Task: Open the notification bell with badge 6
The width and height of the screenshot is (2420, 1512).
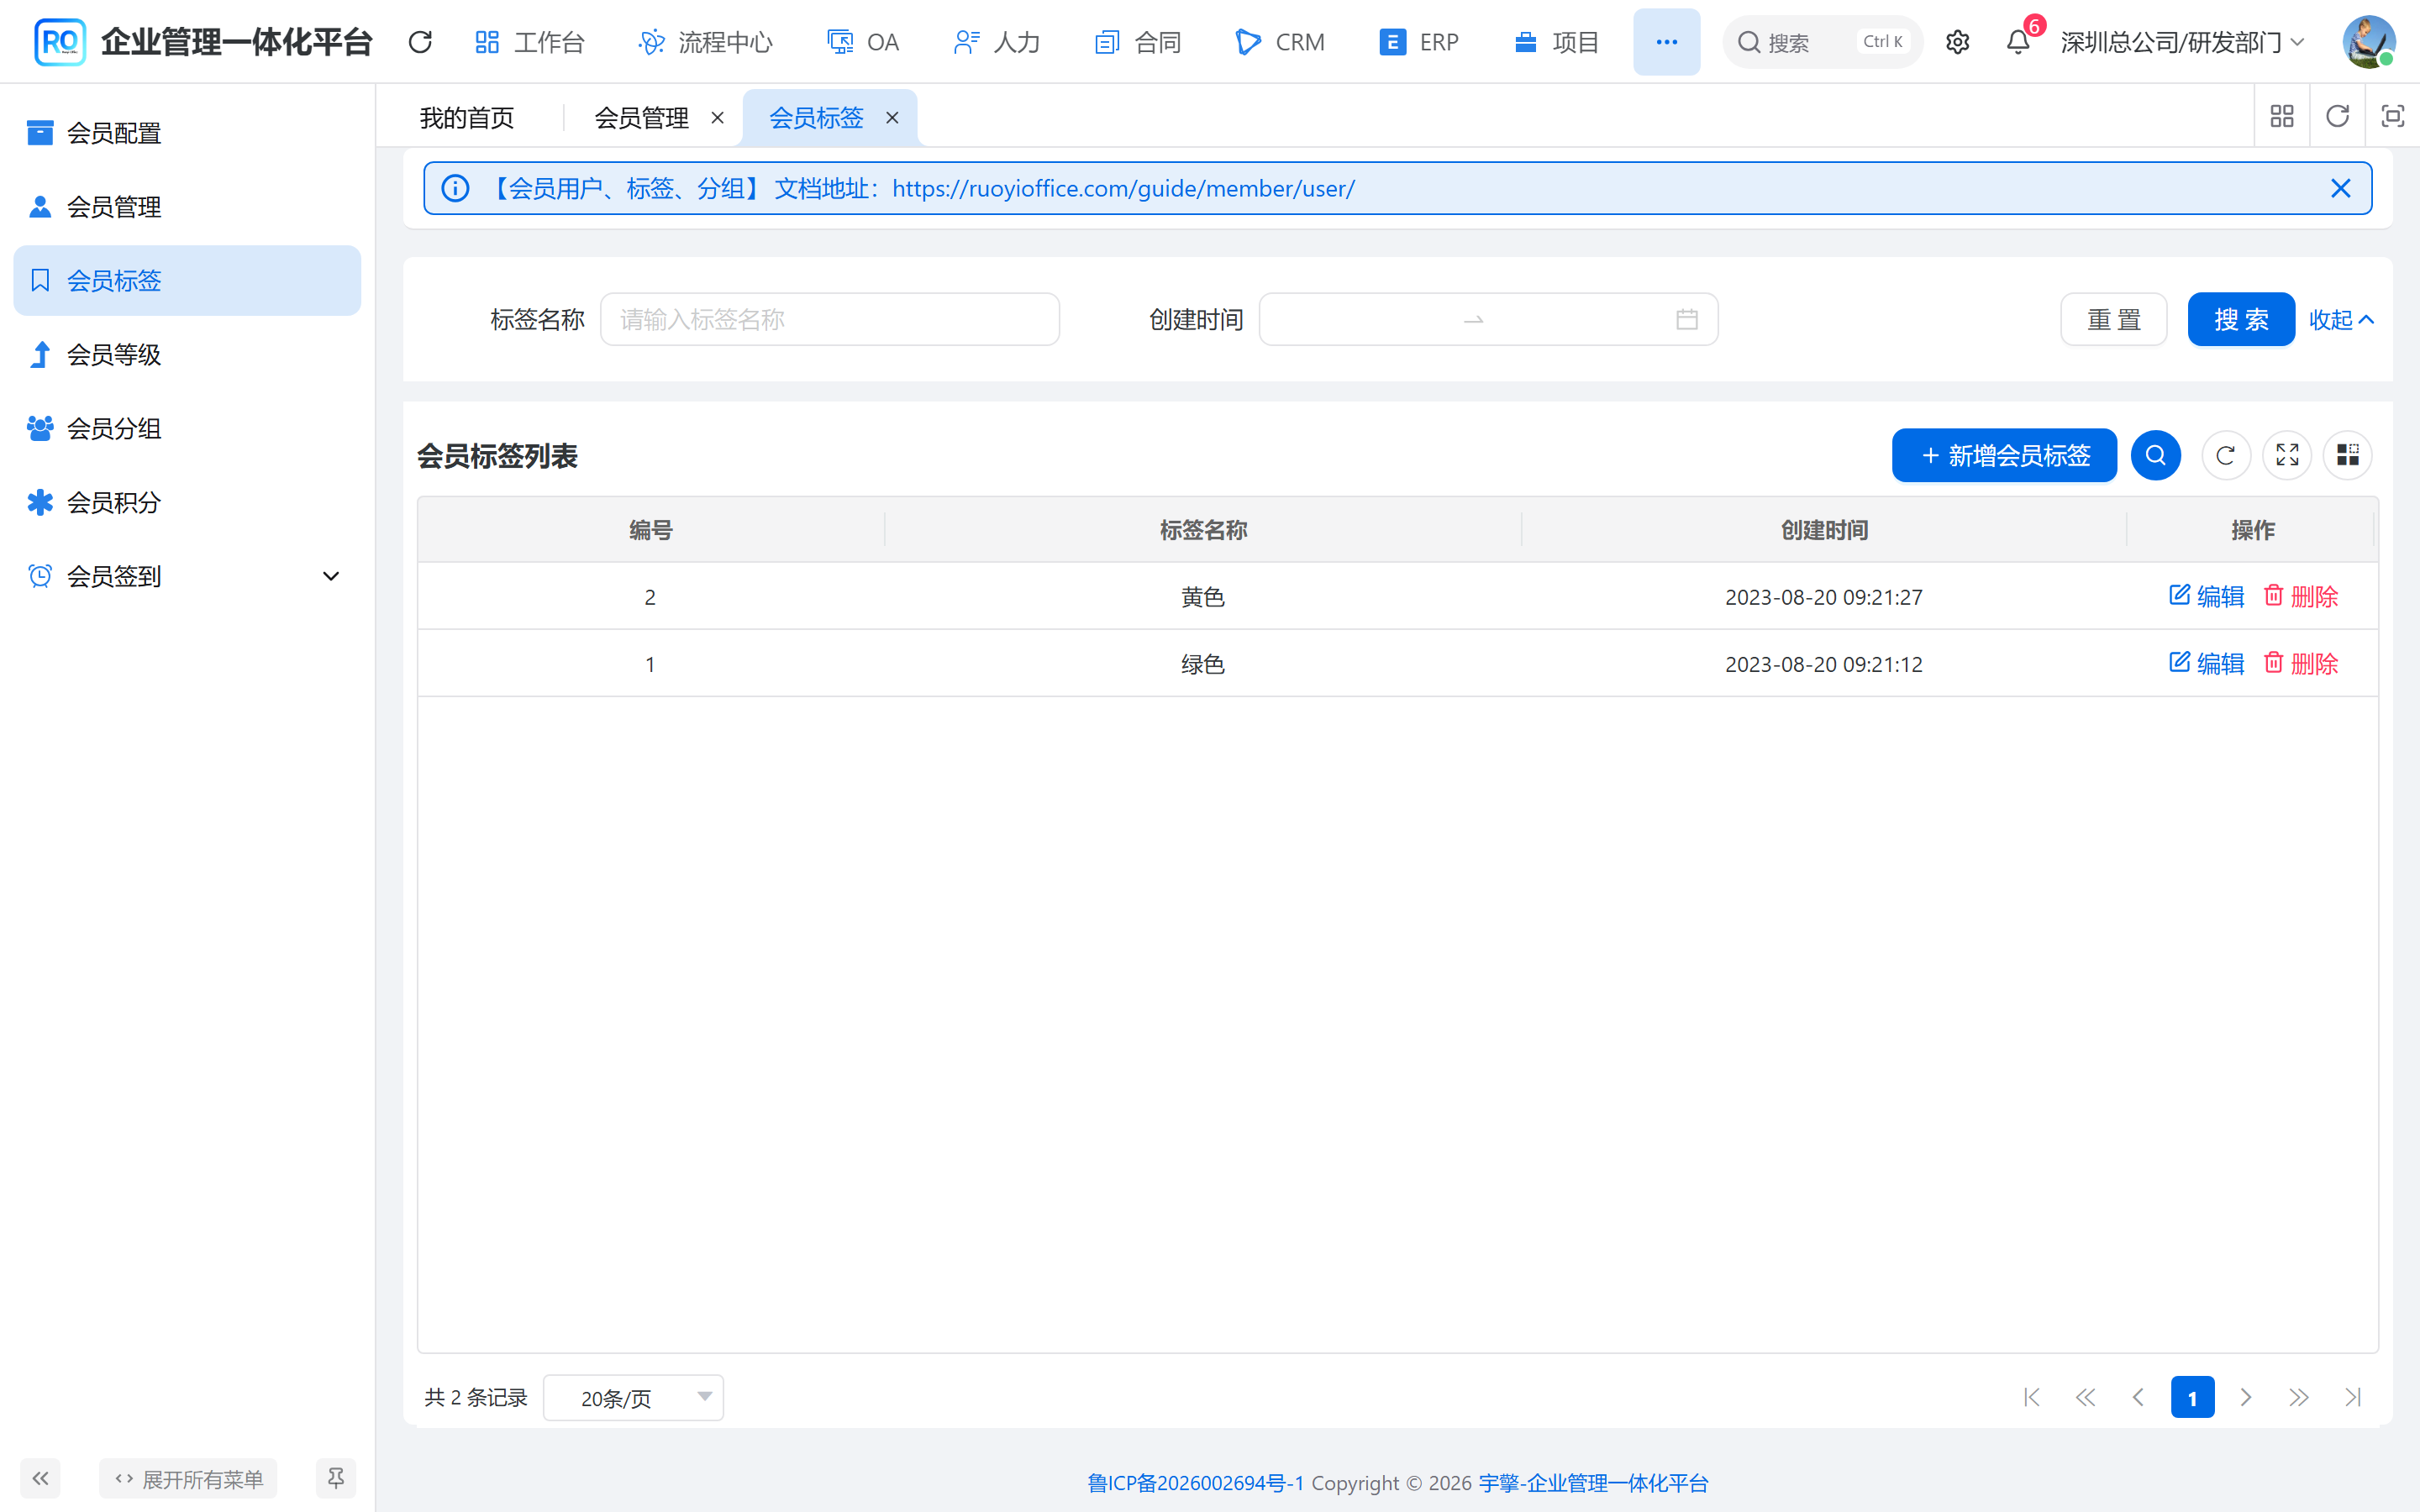Action: (2018, 42)
